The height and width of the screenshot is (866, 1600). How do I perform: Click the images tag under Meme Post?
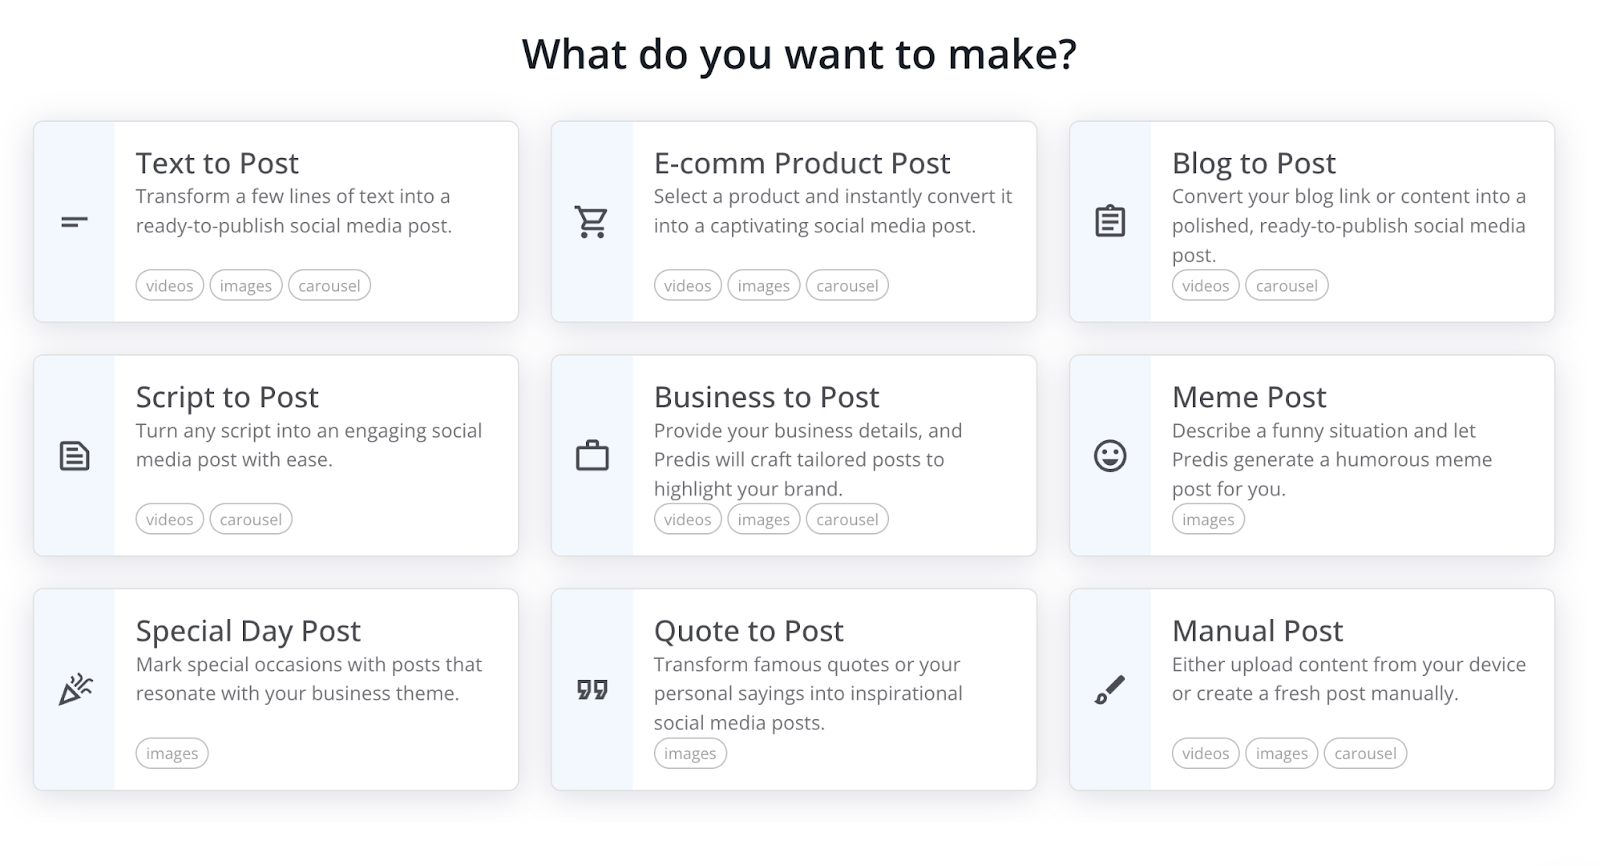1208,520
